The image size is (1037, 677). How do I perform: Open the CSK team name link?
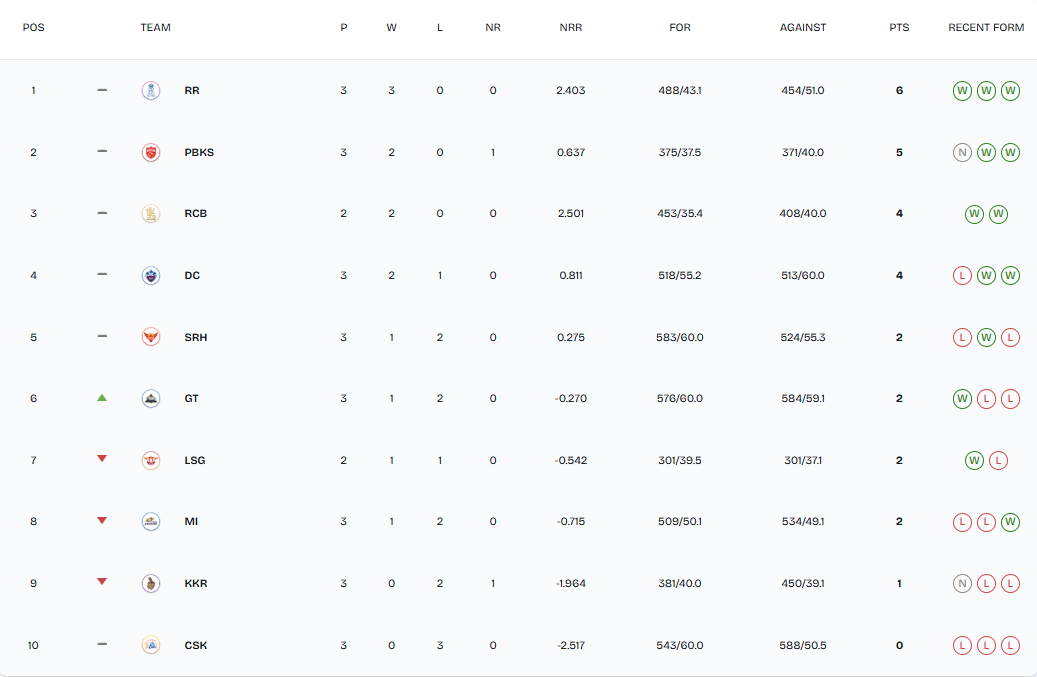click(195, 646)
